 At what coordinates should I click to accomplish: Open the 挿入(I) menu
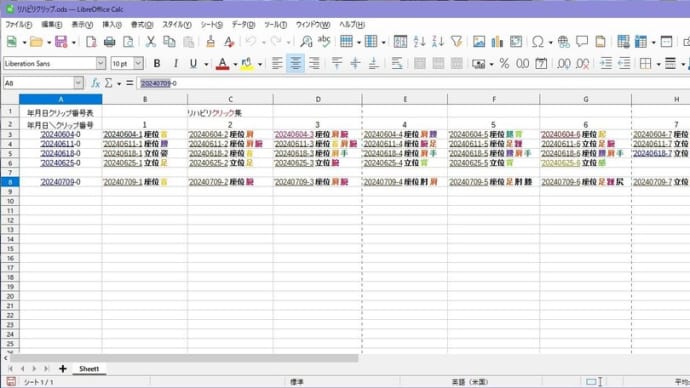(x=112, y=25)
